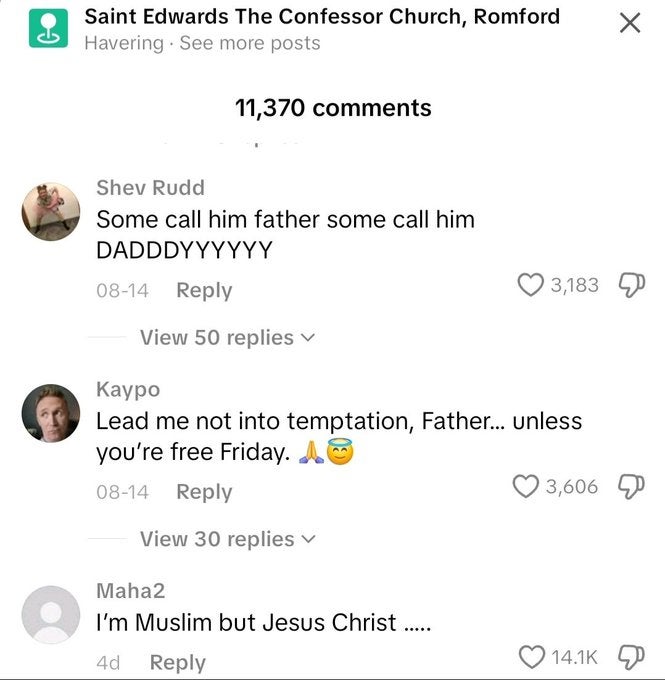Open Kaypo's profile picture
665x680 pixels.
click(x=51, y=412)
